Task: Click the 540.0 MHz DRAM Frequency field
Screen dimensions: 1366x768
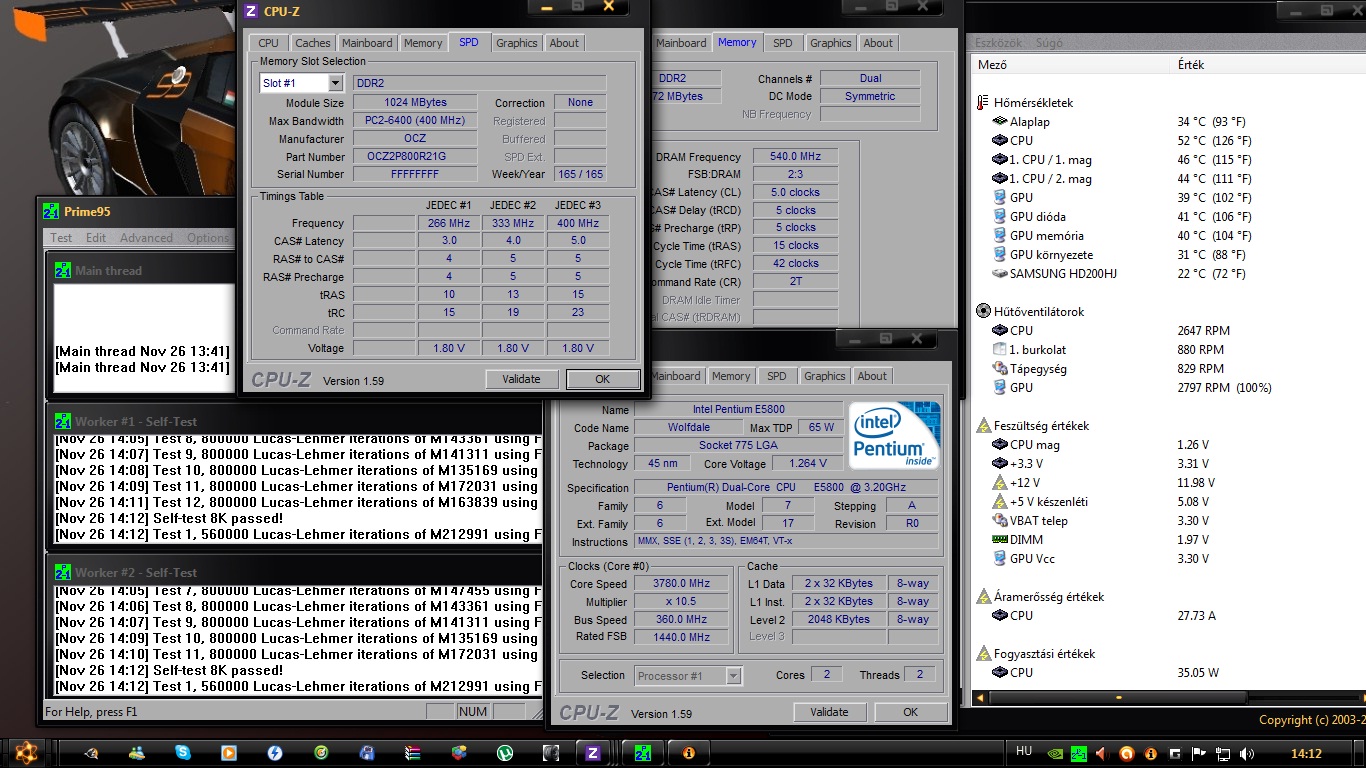Action: click(796, 157)
